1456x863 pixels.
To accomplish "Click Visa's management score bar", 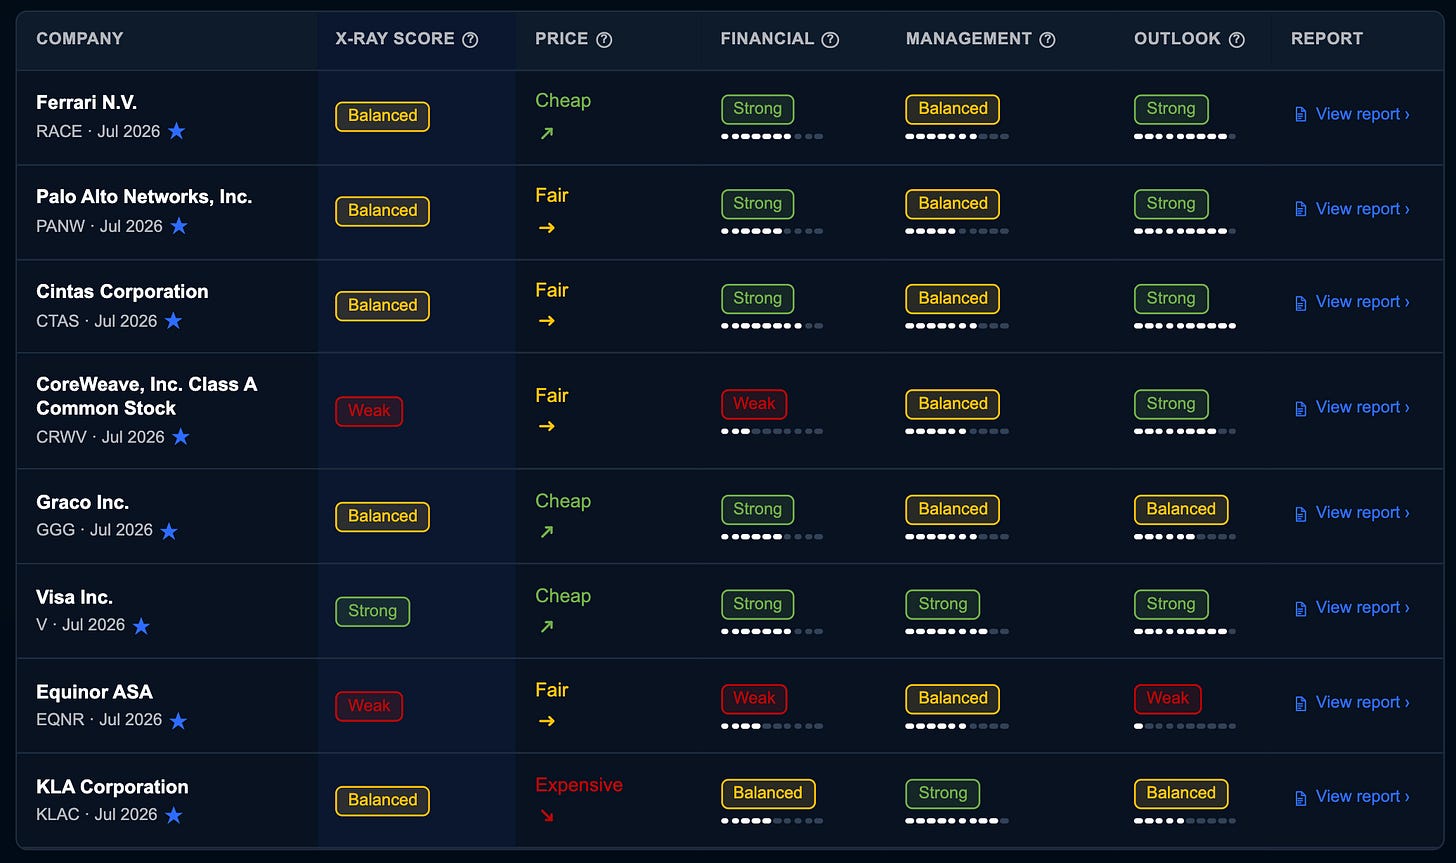I will point(957,631).
